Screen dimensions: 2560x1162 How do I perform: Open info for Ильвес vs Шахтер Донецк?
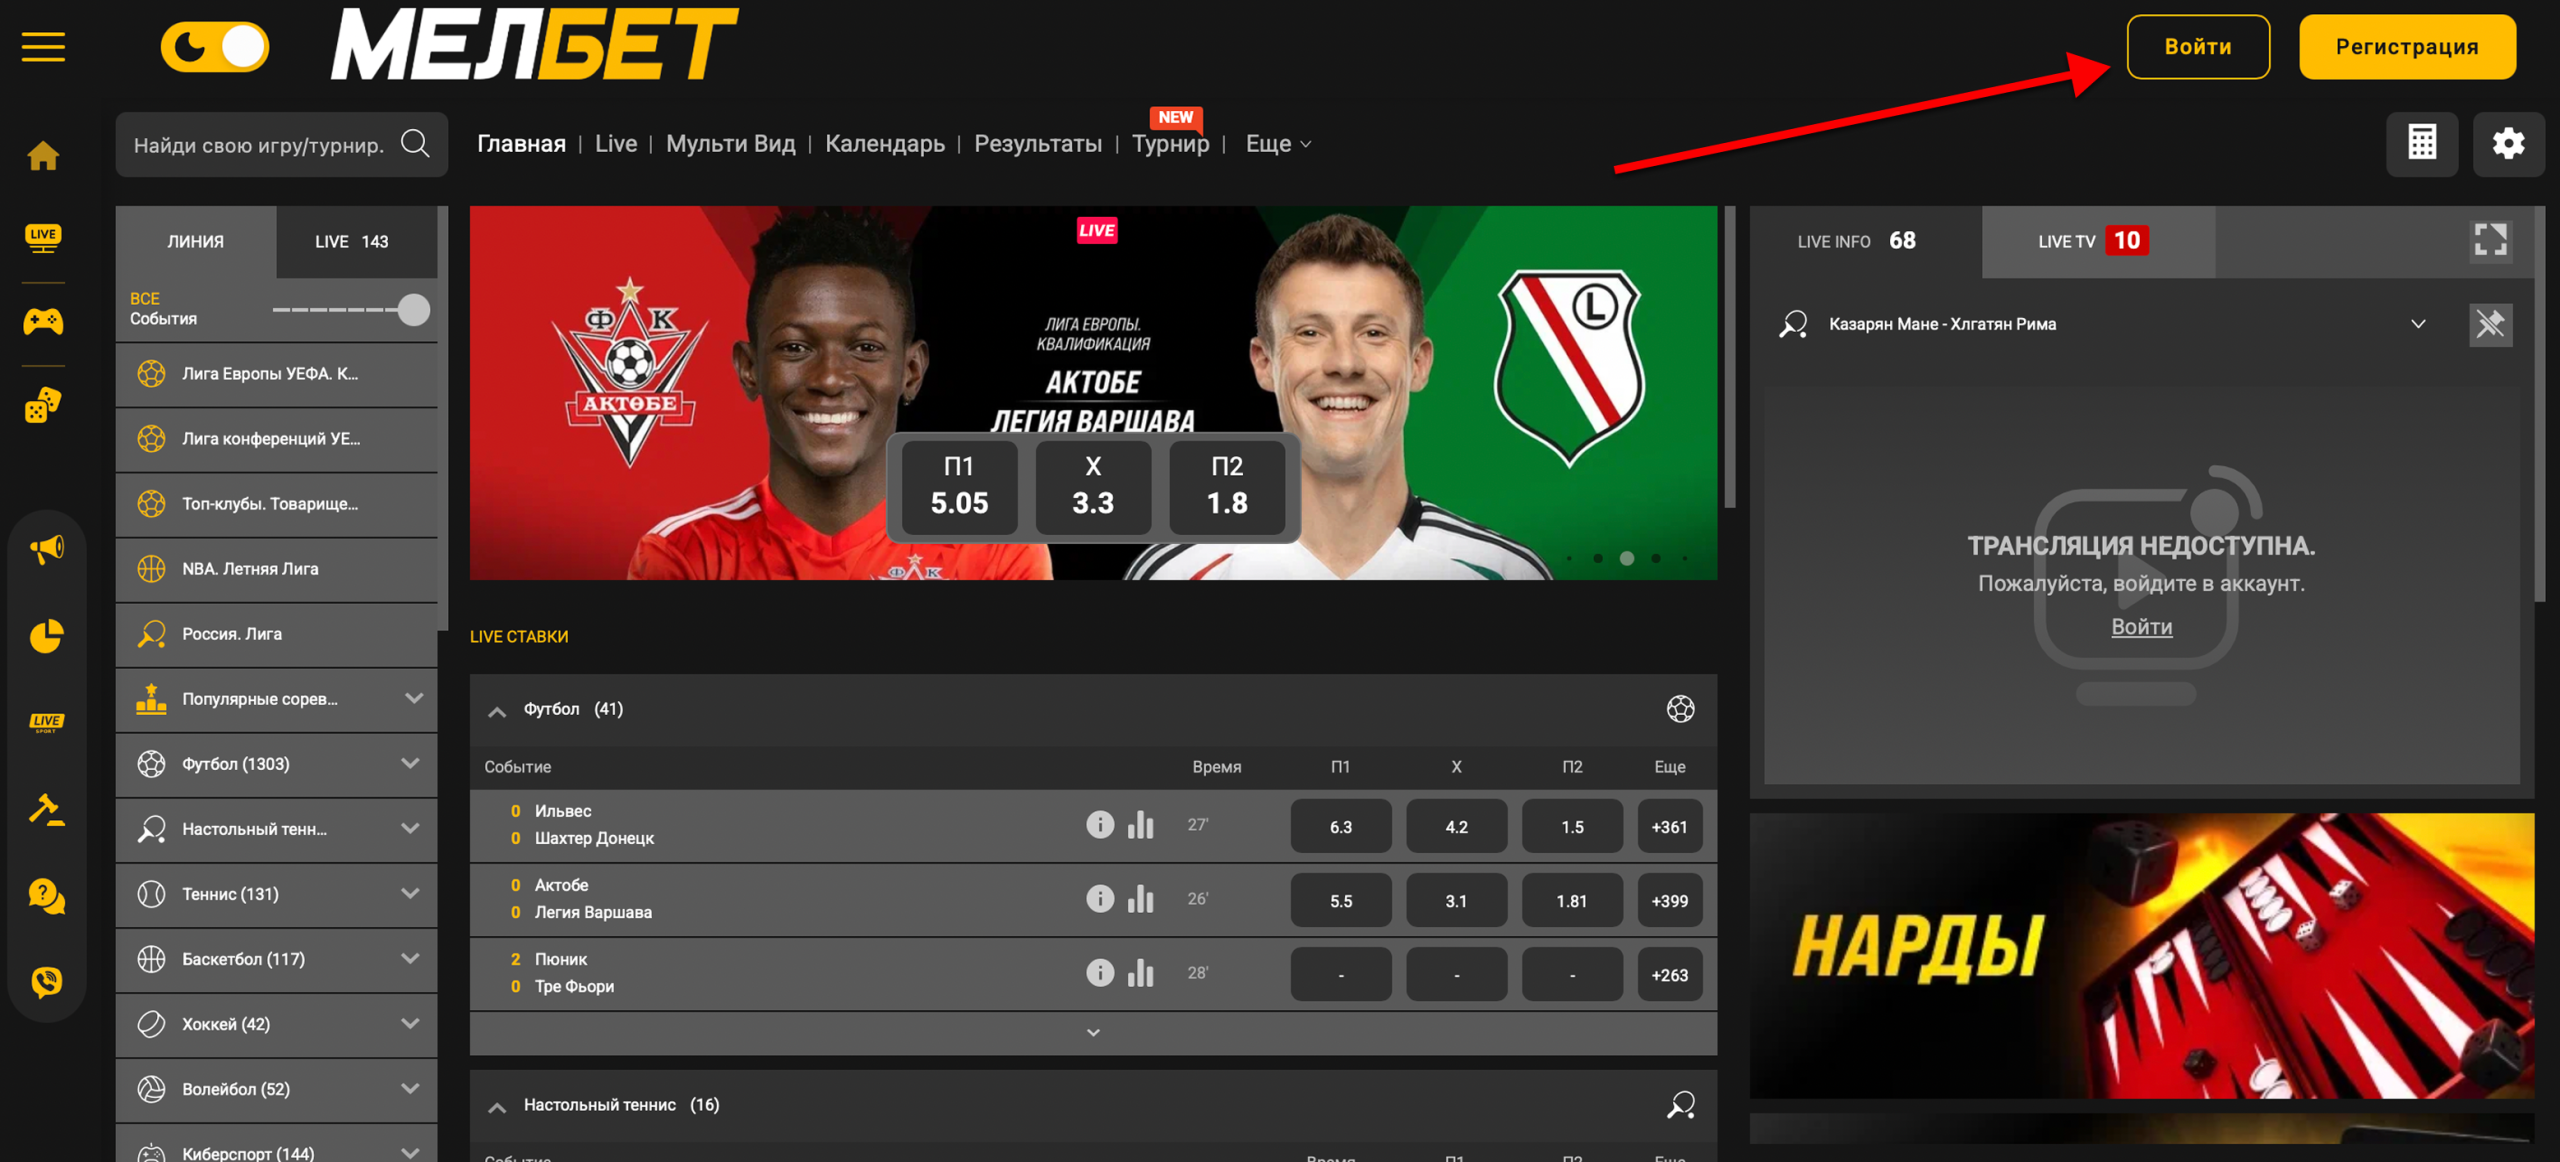1100,825
